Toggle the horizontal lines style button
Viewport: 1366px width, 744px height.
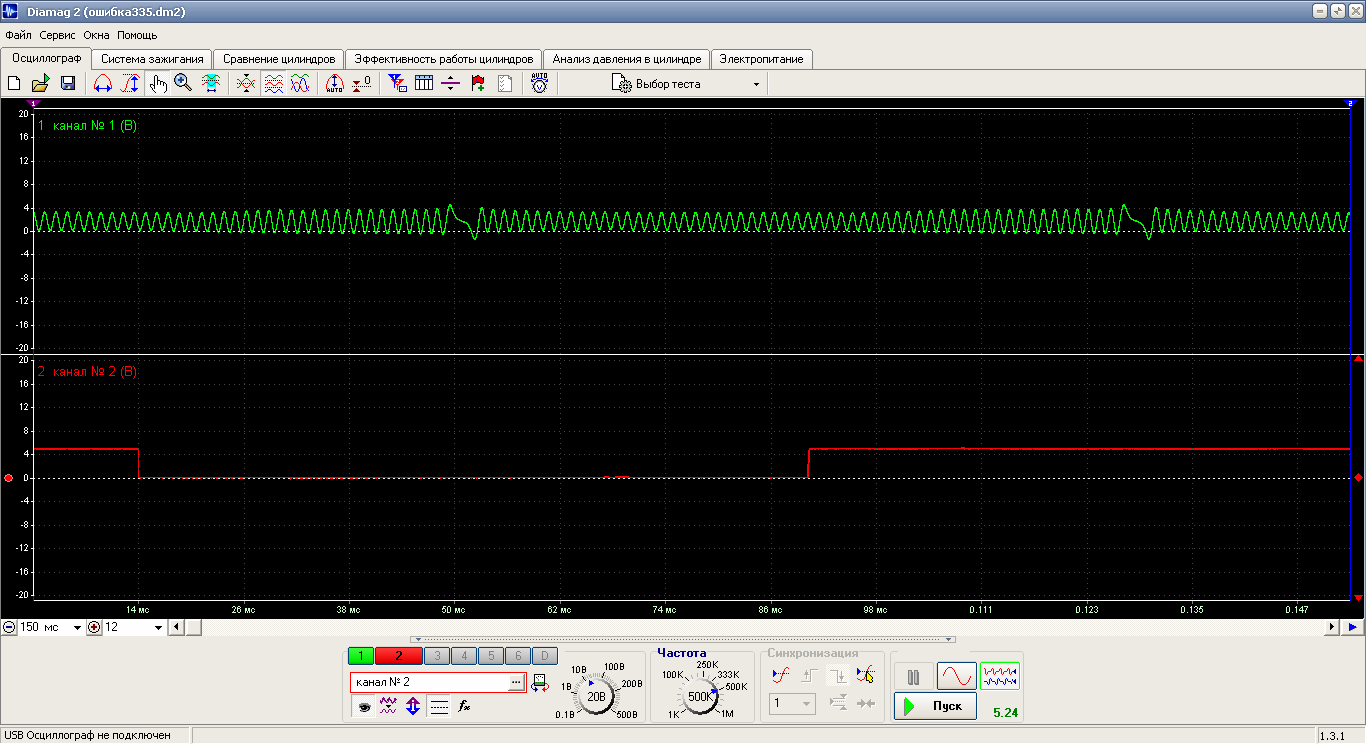point(439,706)
